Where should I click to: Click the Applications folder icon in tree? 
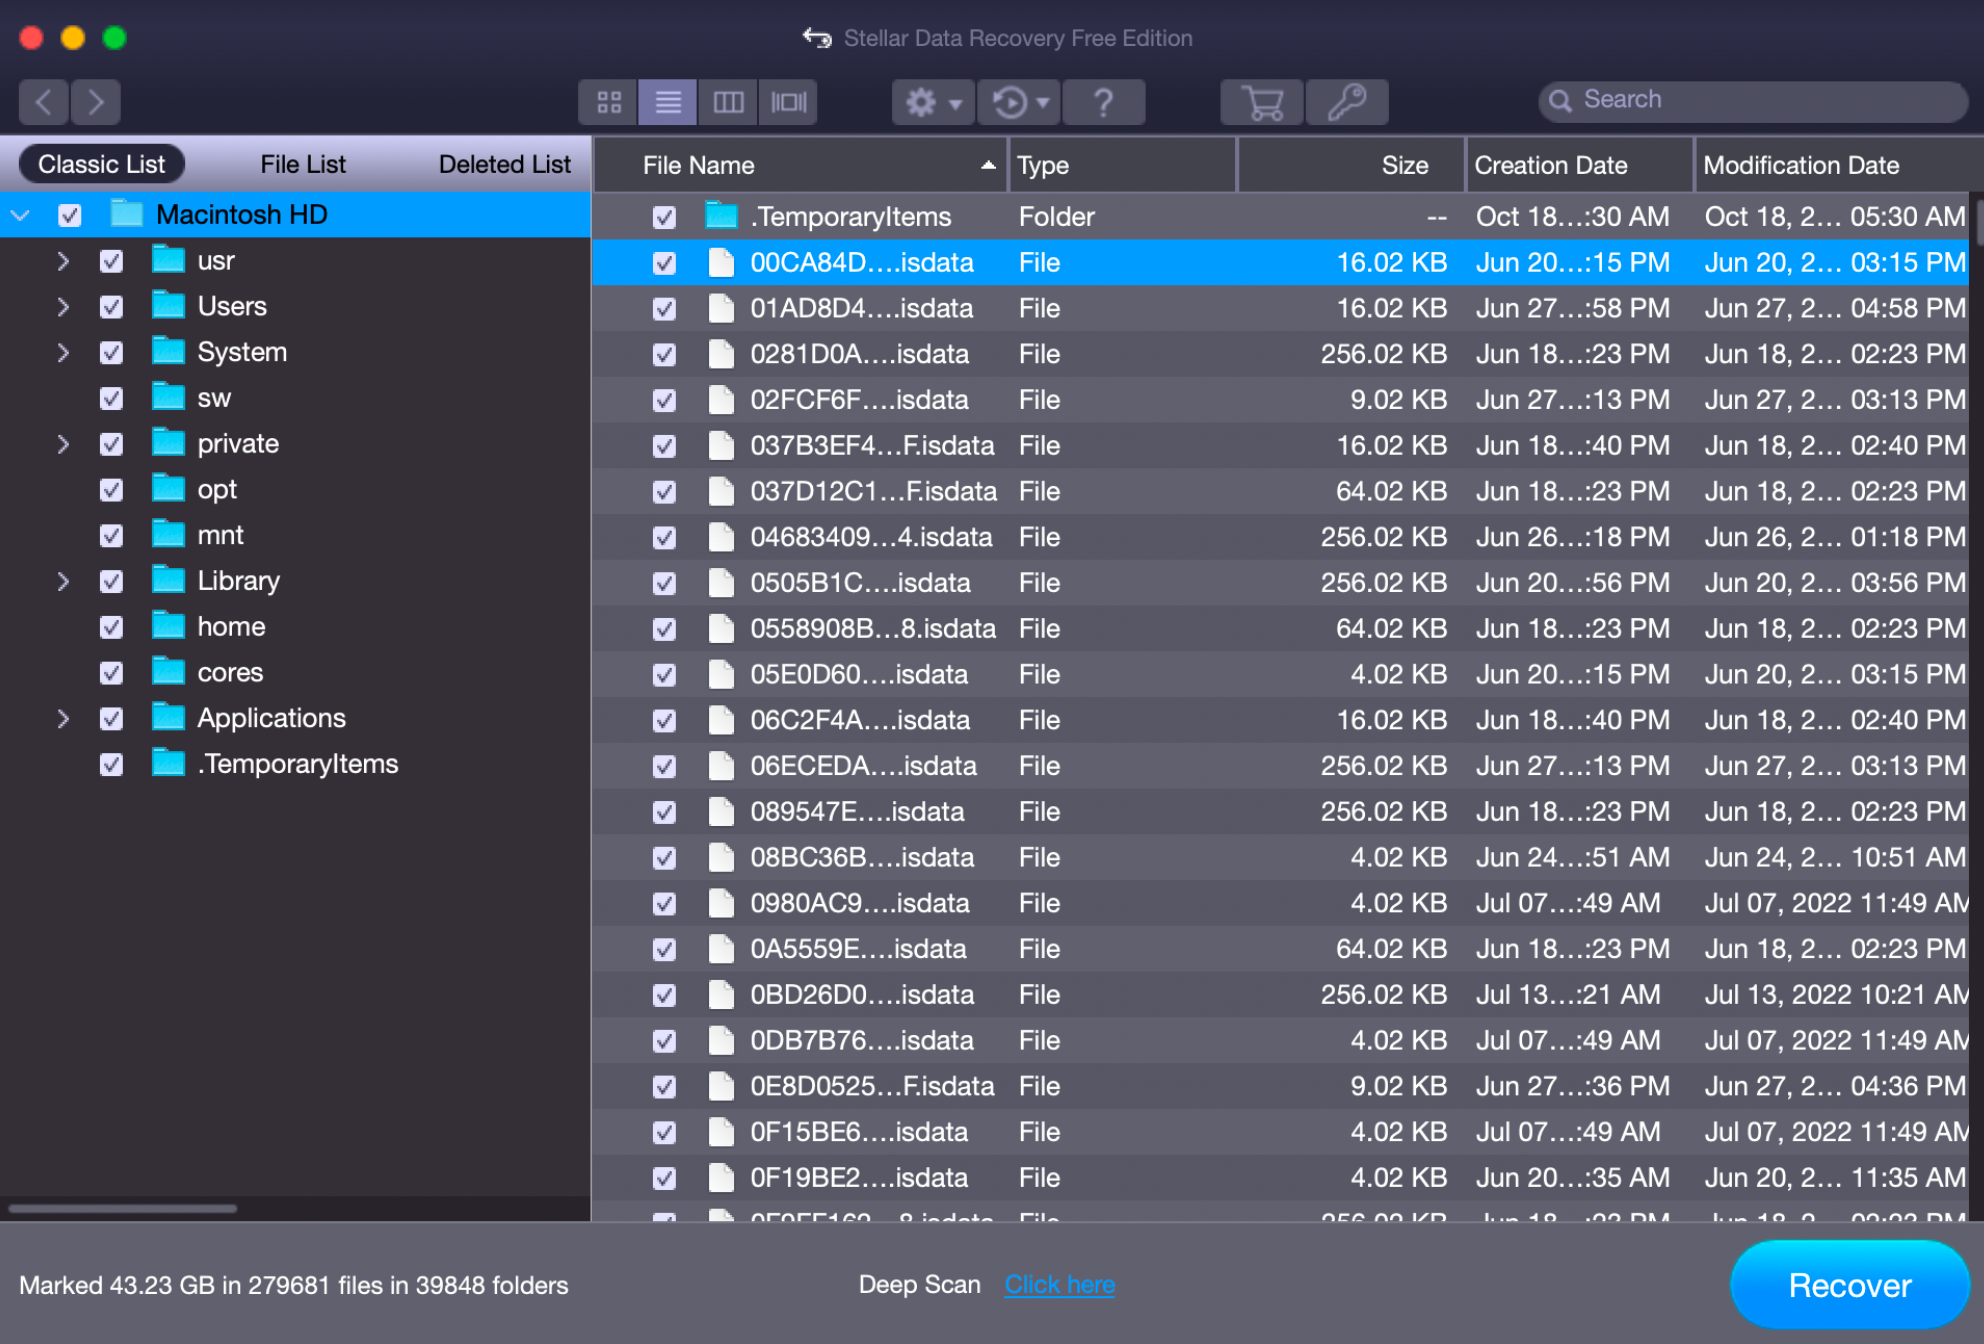coord(168,718)
